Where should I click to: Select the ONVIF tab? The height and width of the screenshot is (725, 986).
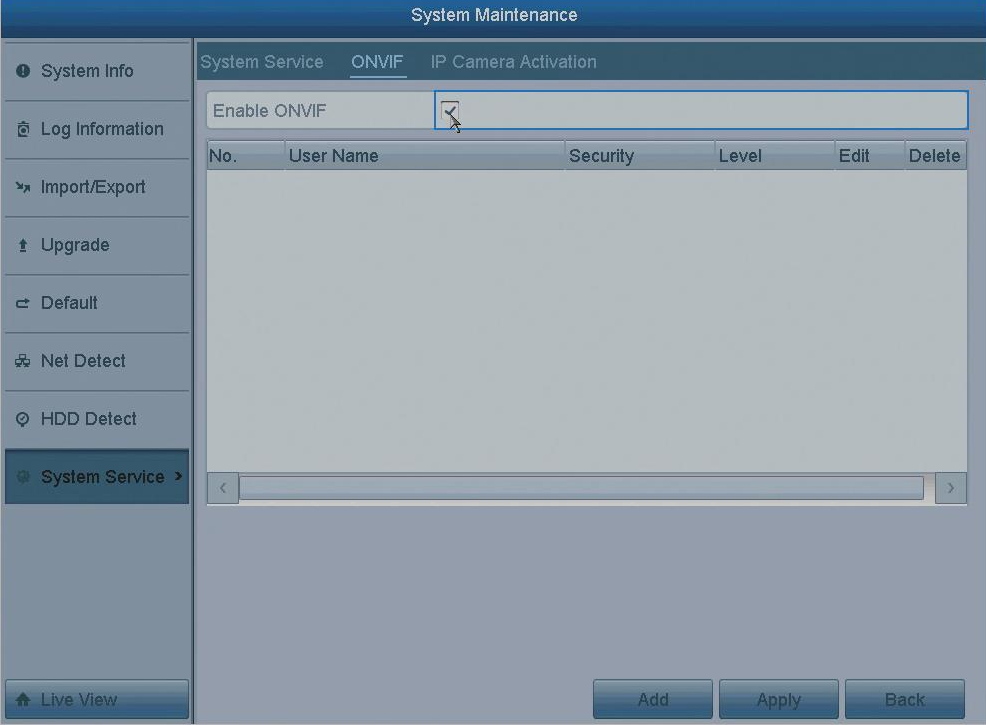point(377,62)
